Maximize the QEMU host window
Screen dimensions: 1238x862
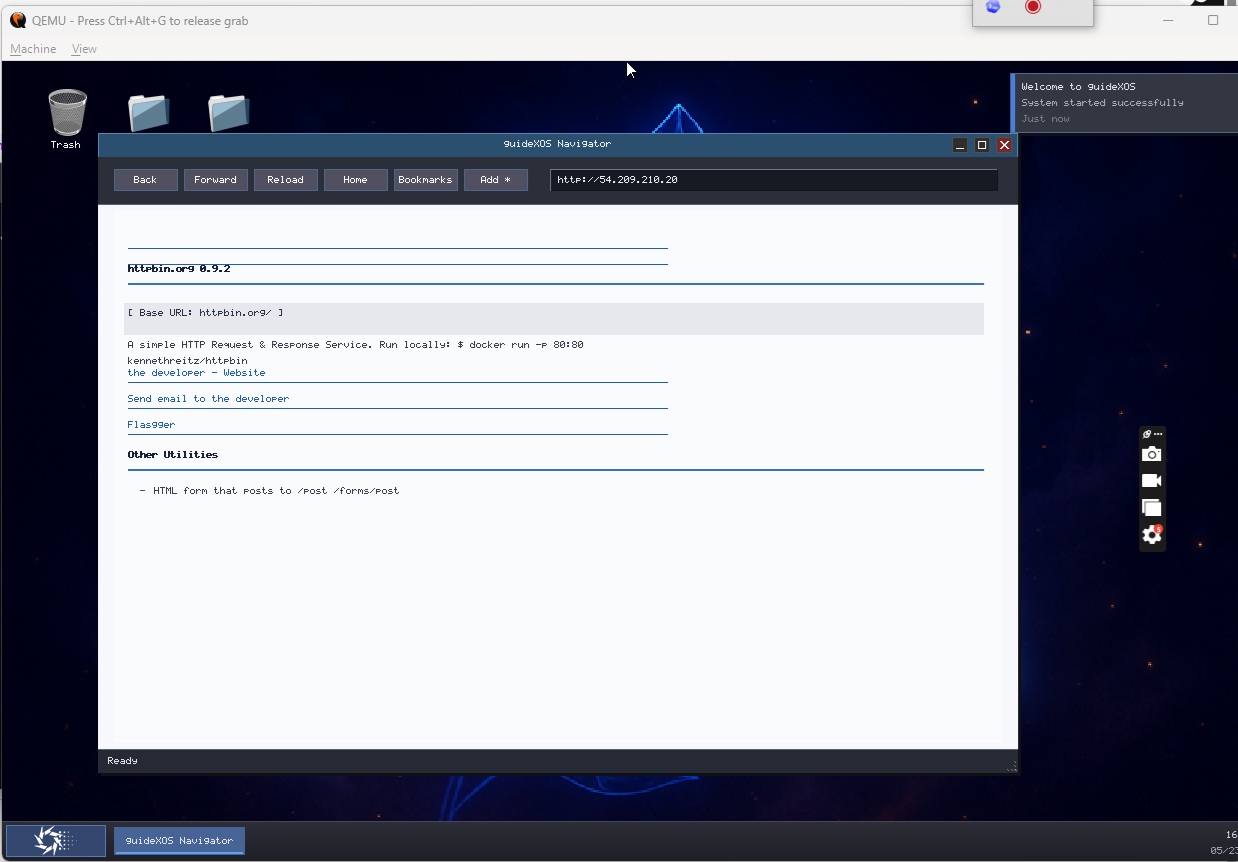[x=1213, y=20]
